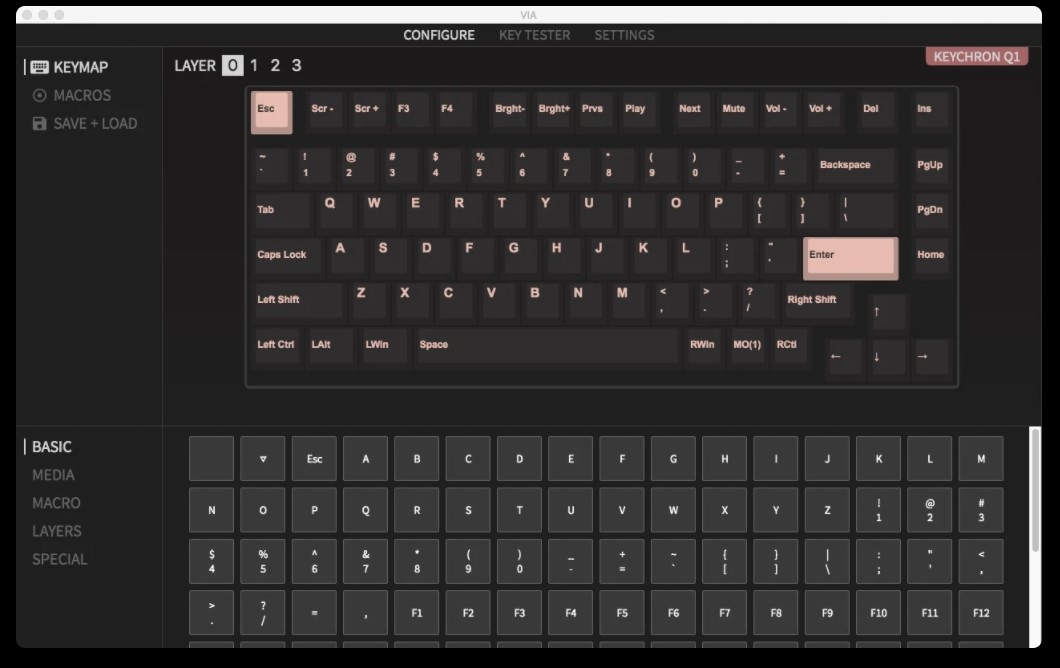Select the RWin key on layout

pos(704,346)
